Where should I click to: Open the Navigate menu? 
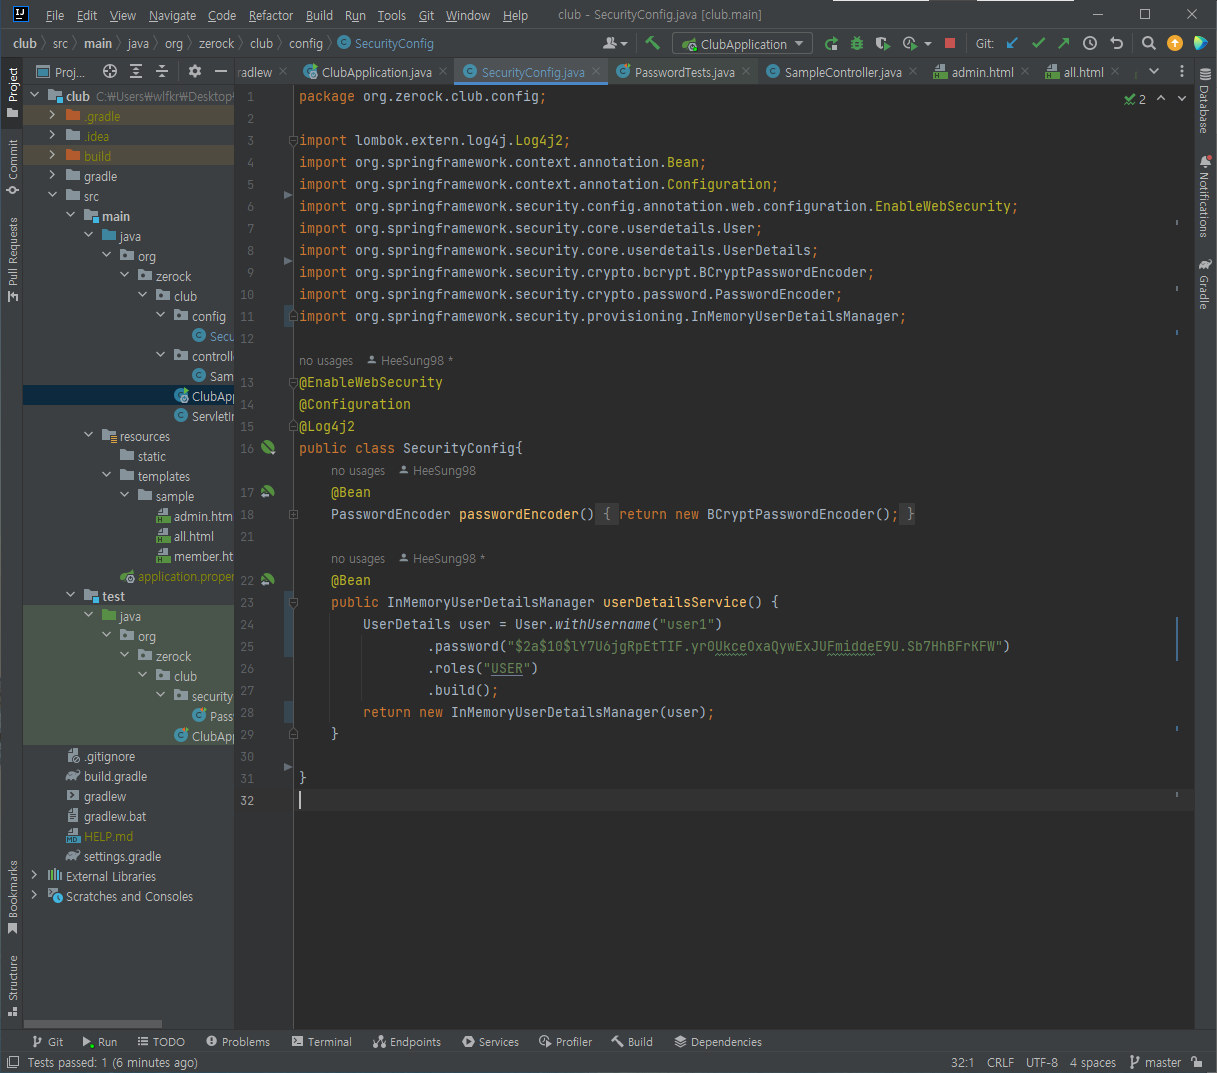coord(172,15)
